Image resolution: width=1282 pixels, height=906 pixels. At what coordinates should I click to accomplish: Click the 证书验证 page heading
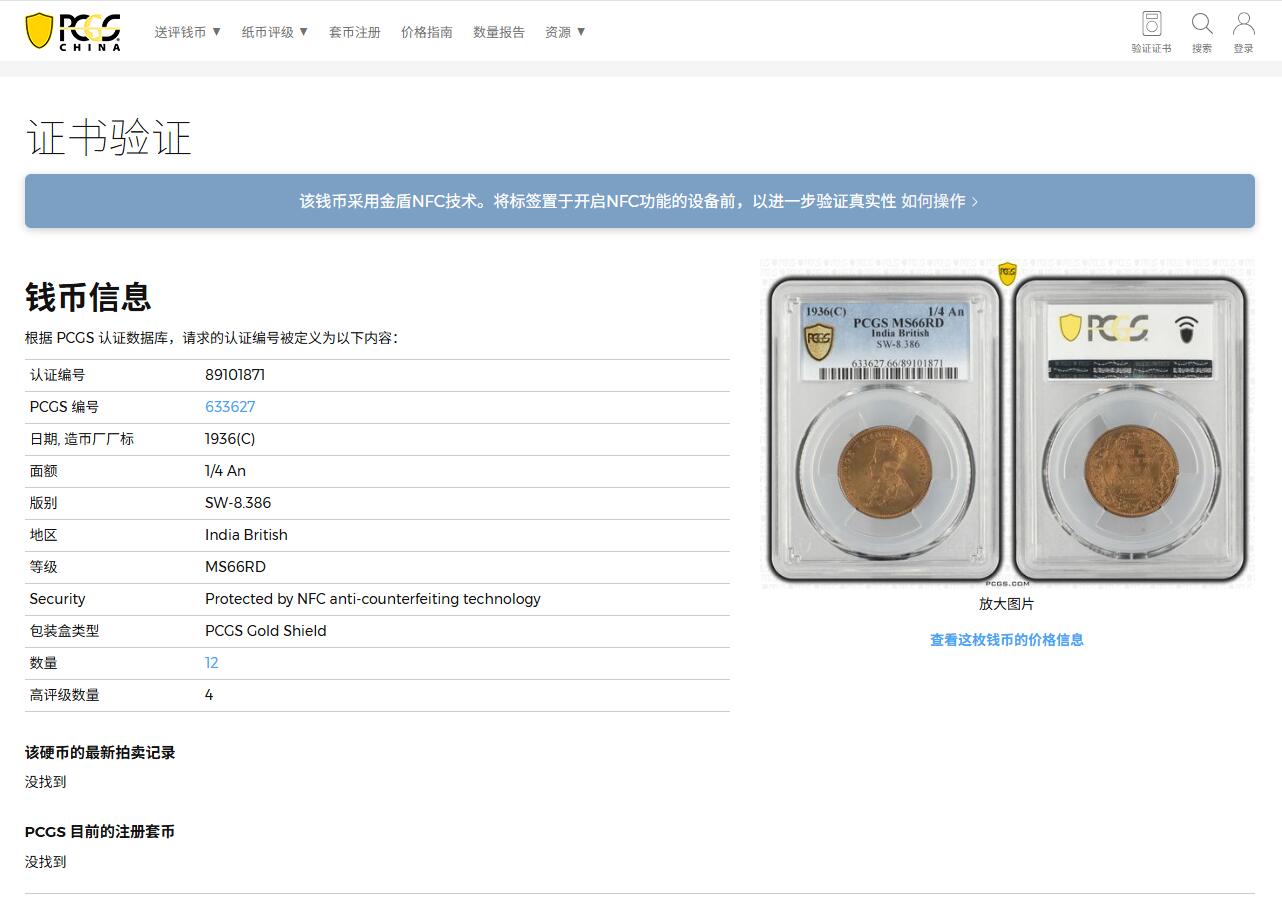[x=108, y=138]
